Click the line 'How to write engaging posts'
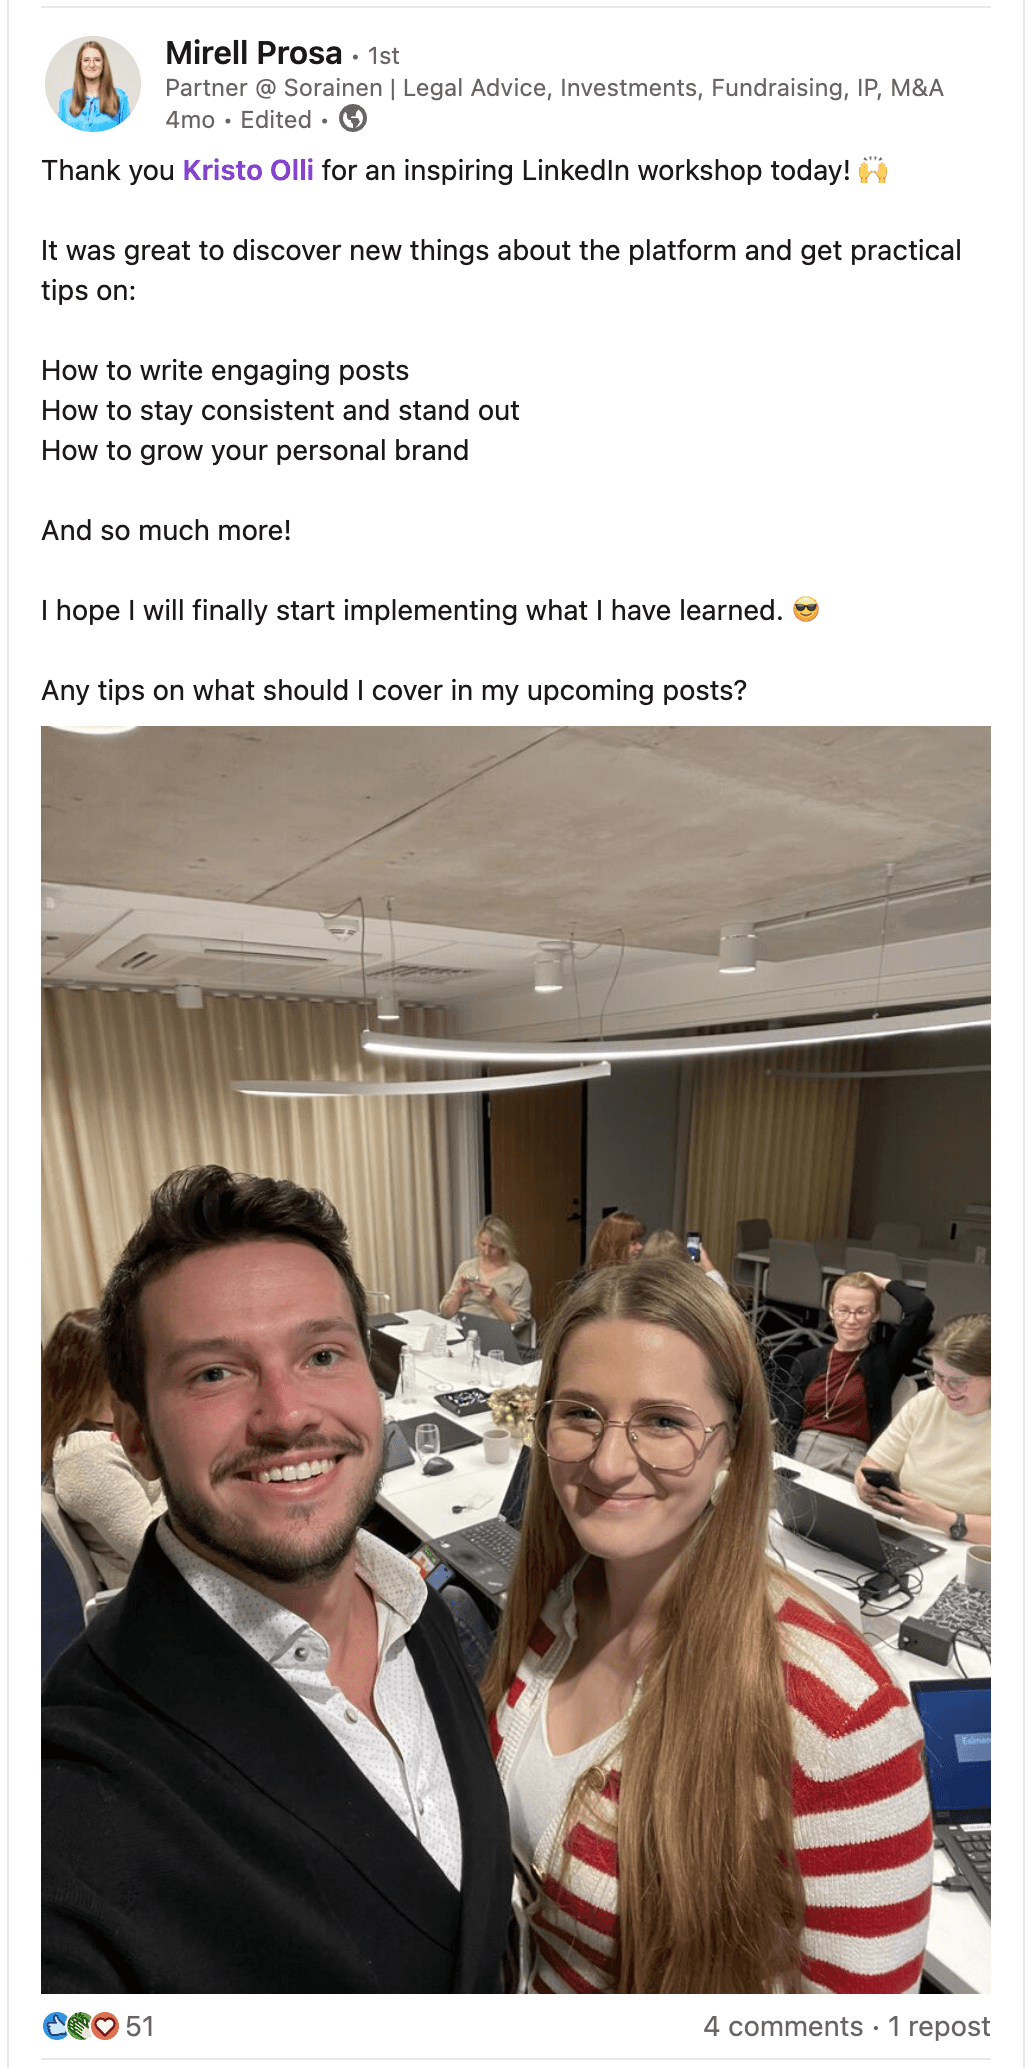 click(x=225, y=371)
